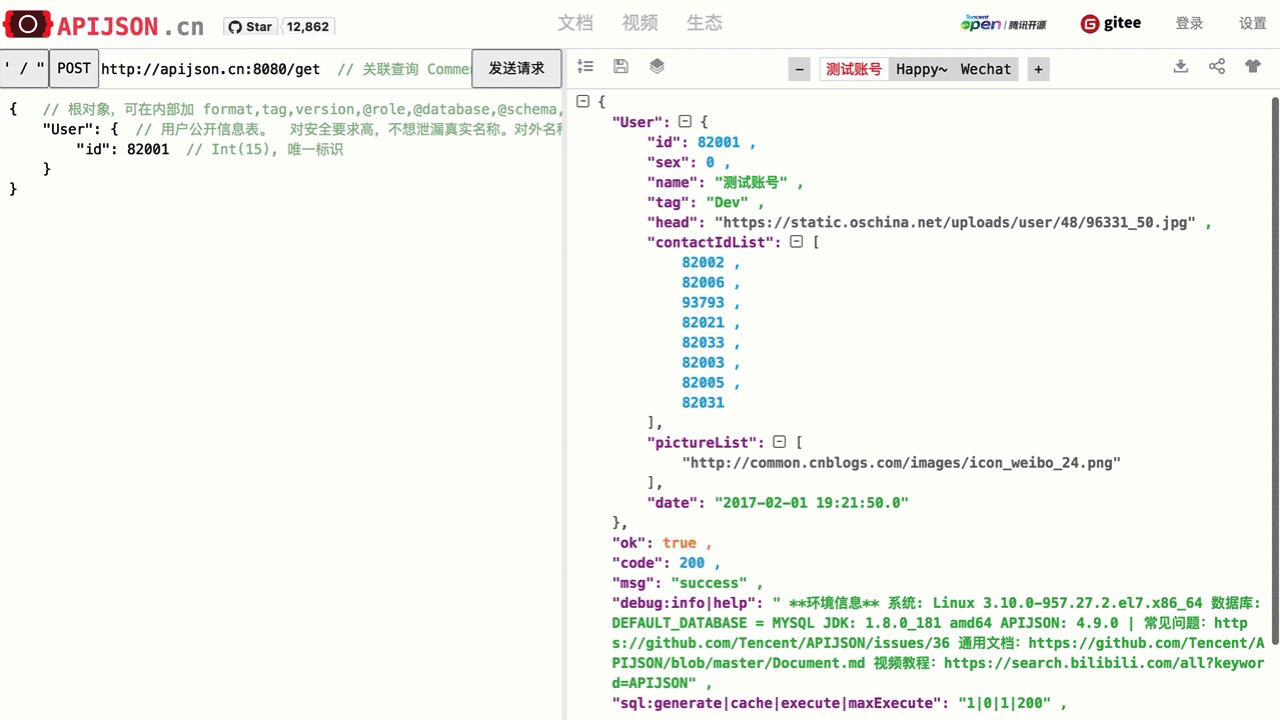This screenshot has width=1280, height=720.
Task: Click the minus icon beside the tabs
Action: [x=798, y=69]
